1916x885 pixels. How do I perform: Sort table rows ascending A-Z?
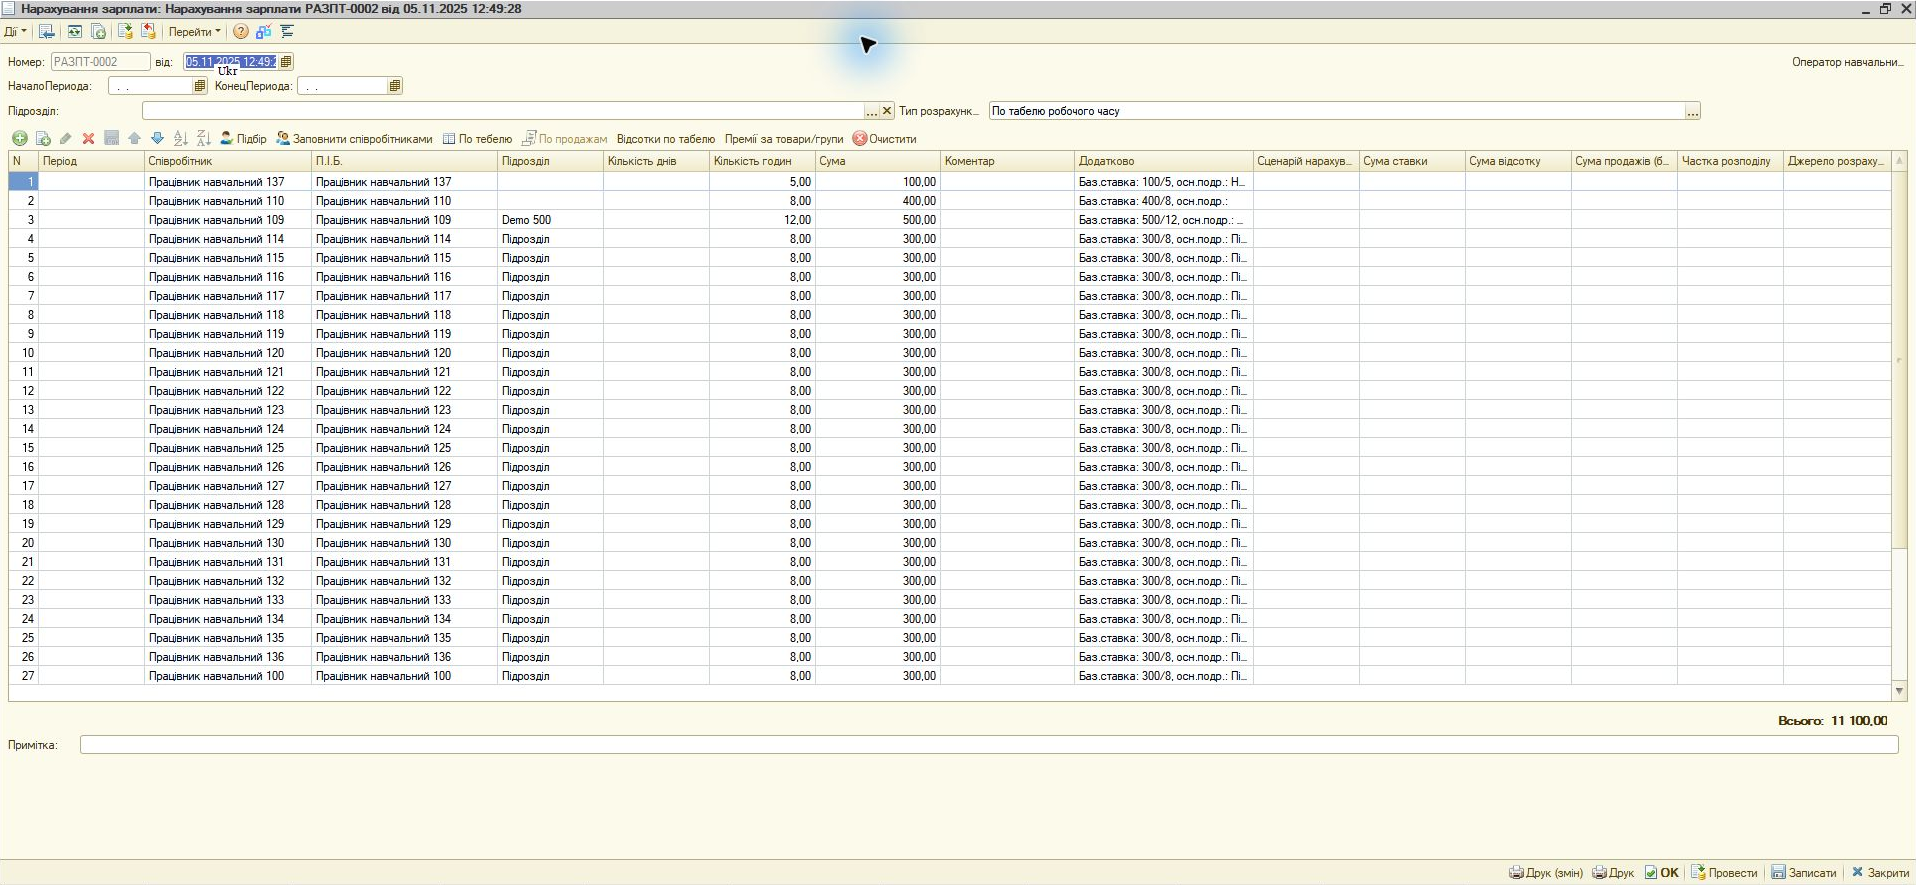pyautogui.click(x=180, y=139)
